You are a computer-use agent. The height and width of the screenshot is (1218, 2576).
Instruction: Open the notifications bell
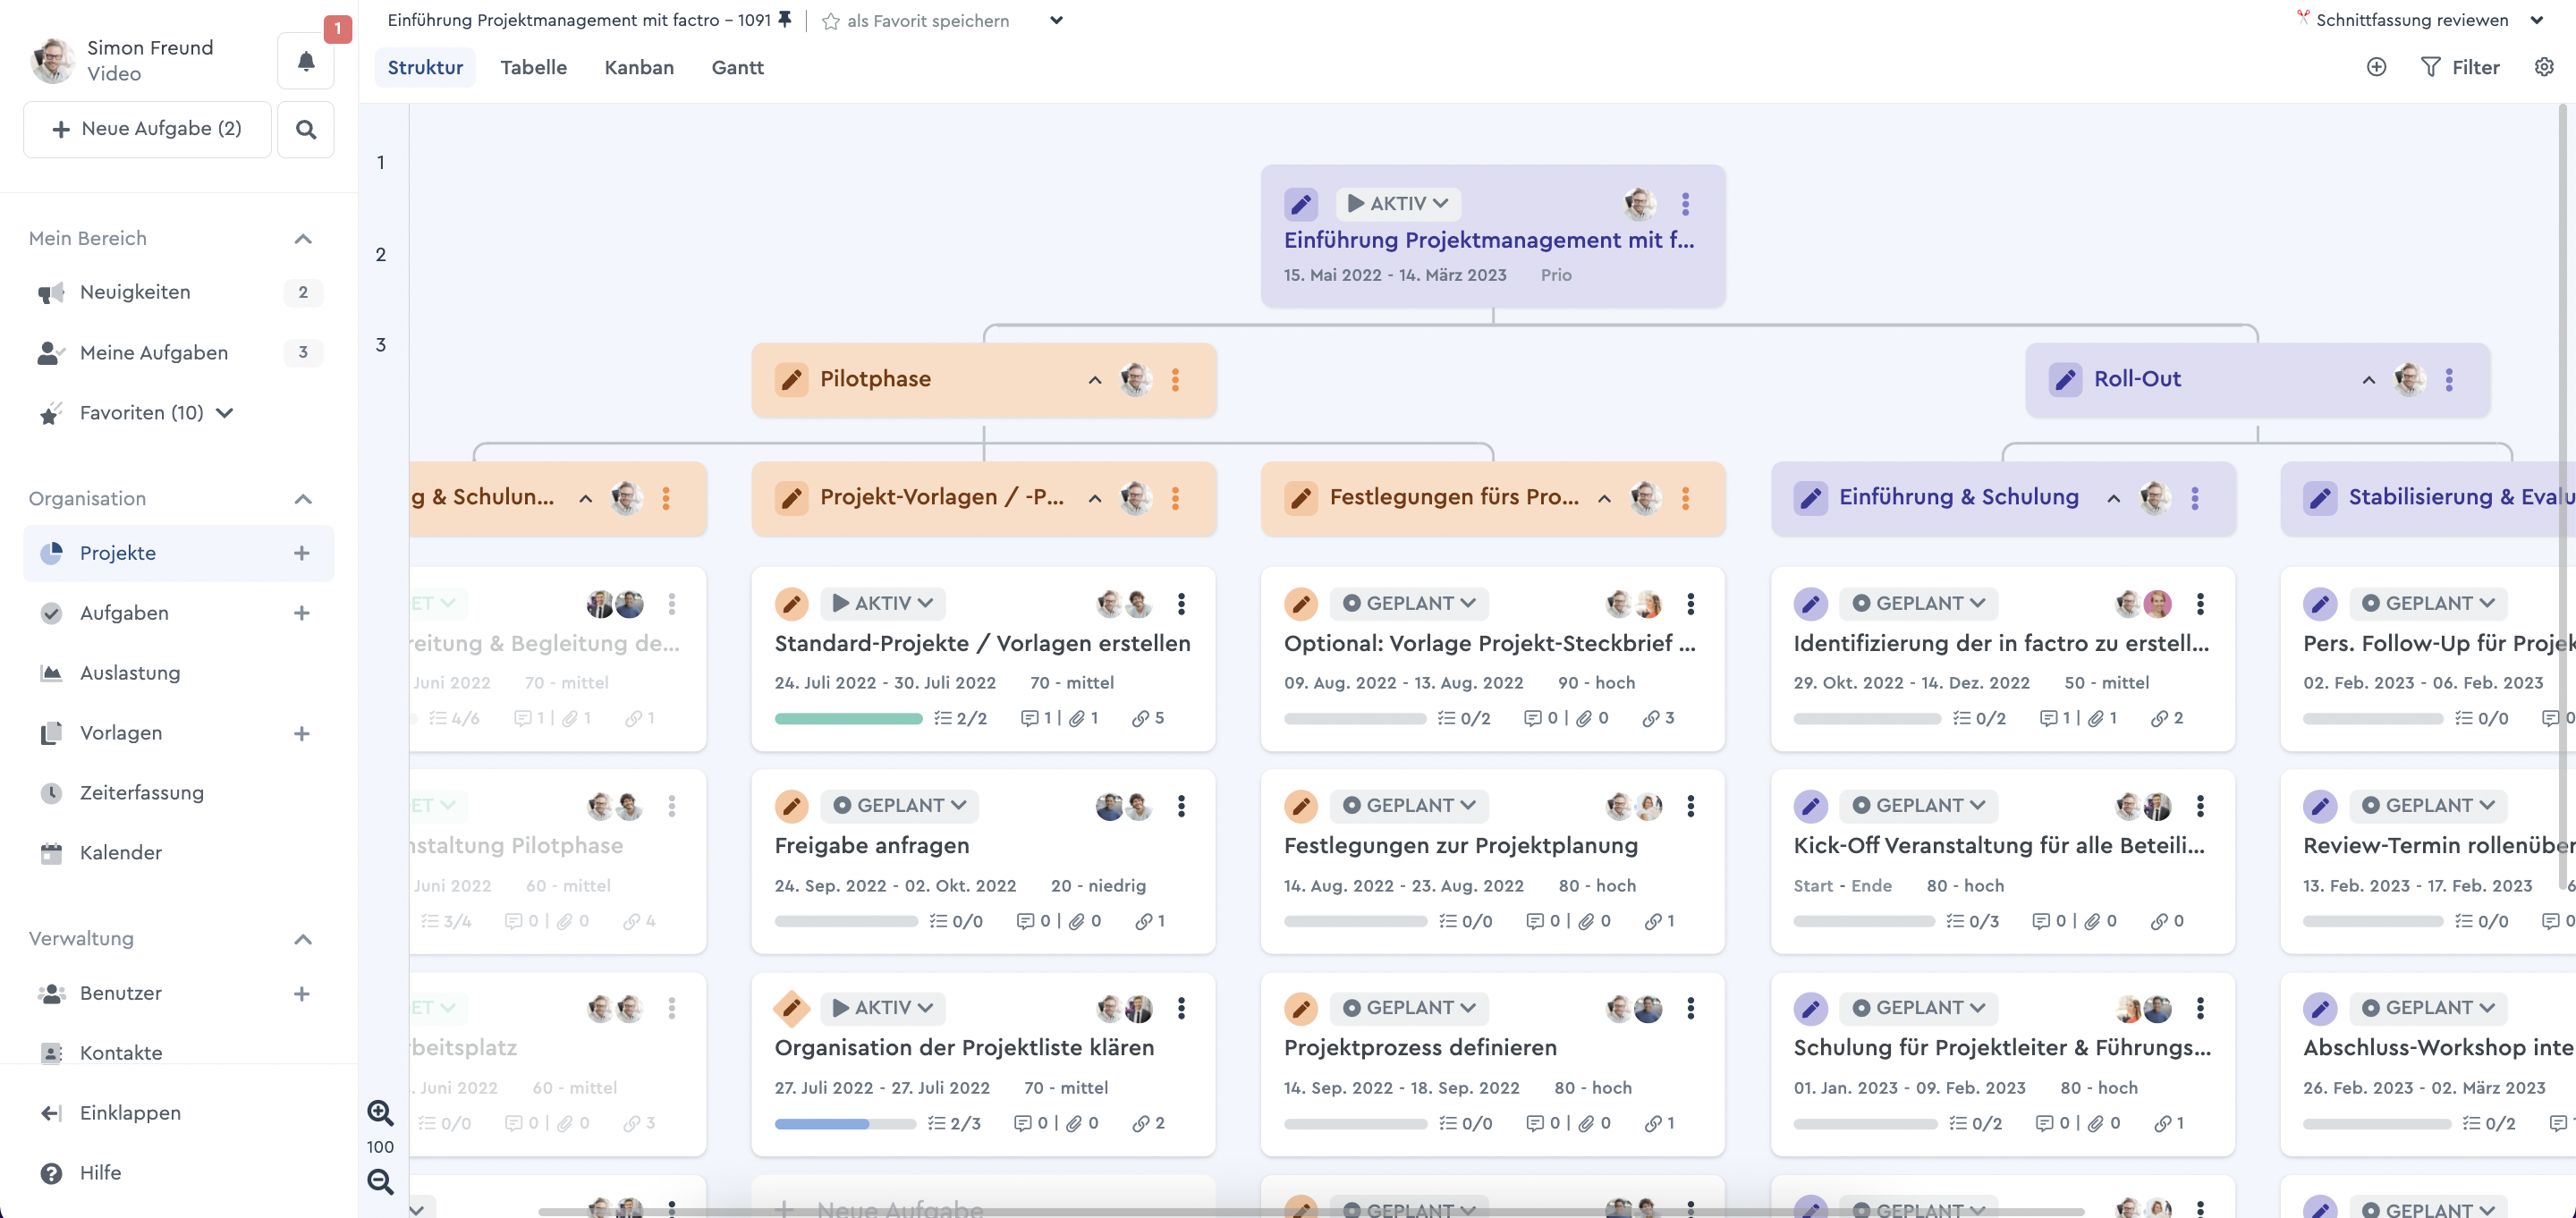pyautogui.click(x=306, y=61)
